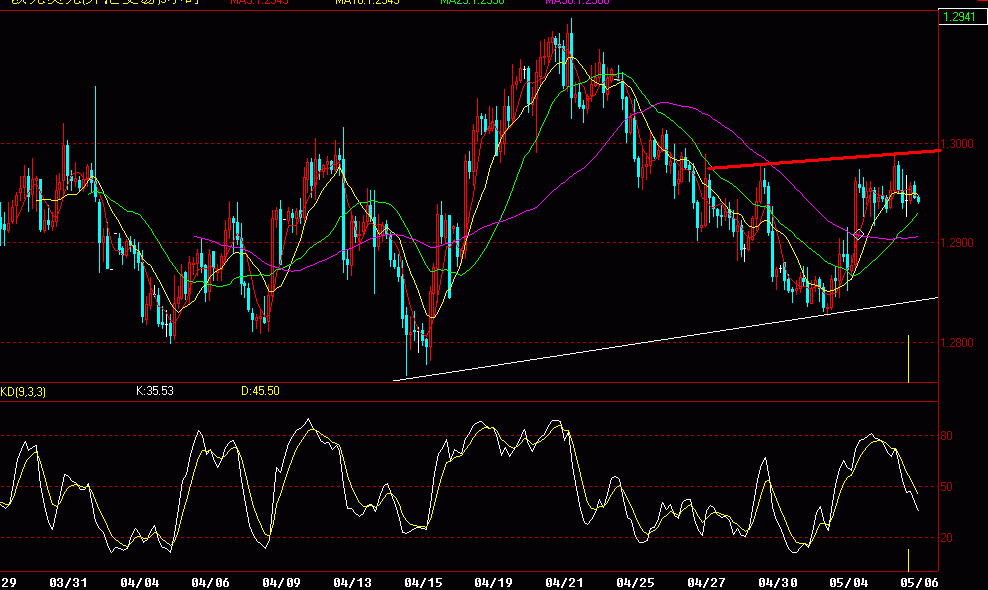Select the white ascending support trendline
988x590 pixels.
pos(665,339)
